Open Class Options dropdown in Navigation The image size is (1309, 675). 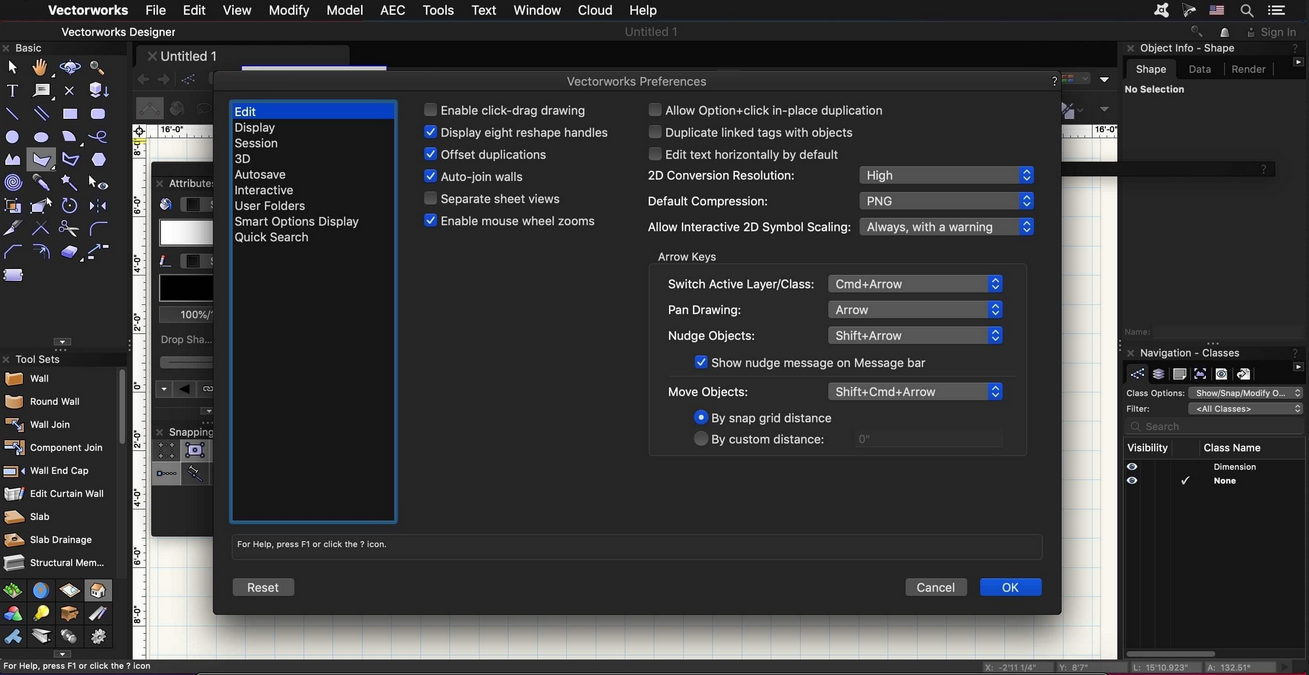1247,393
